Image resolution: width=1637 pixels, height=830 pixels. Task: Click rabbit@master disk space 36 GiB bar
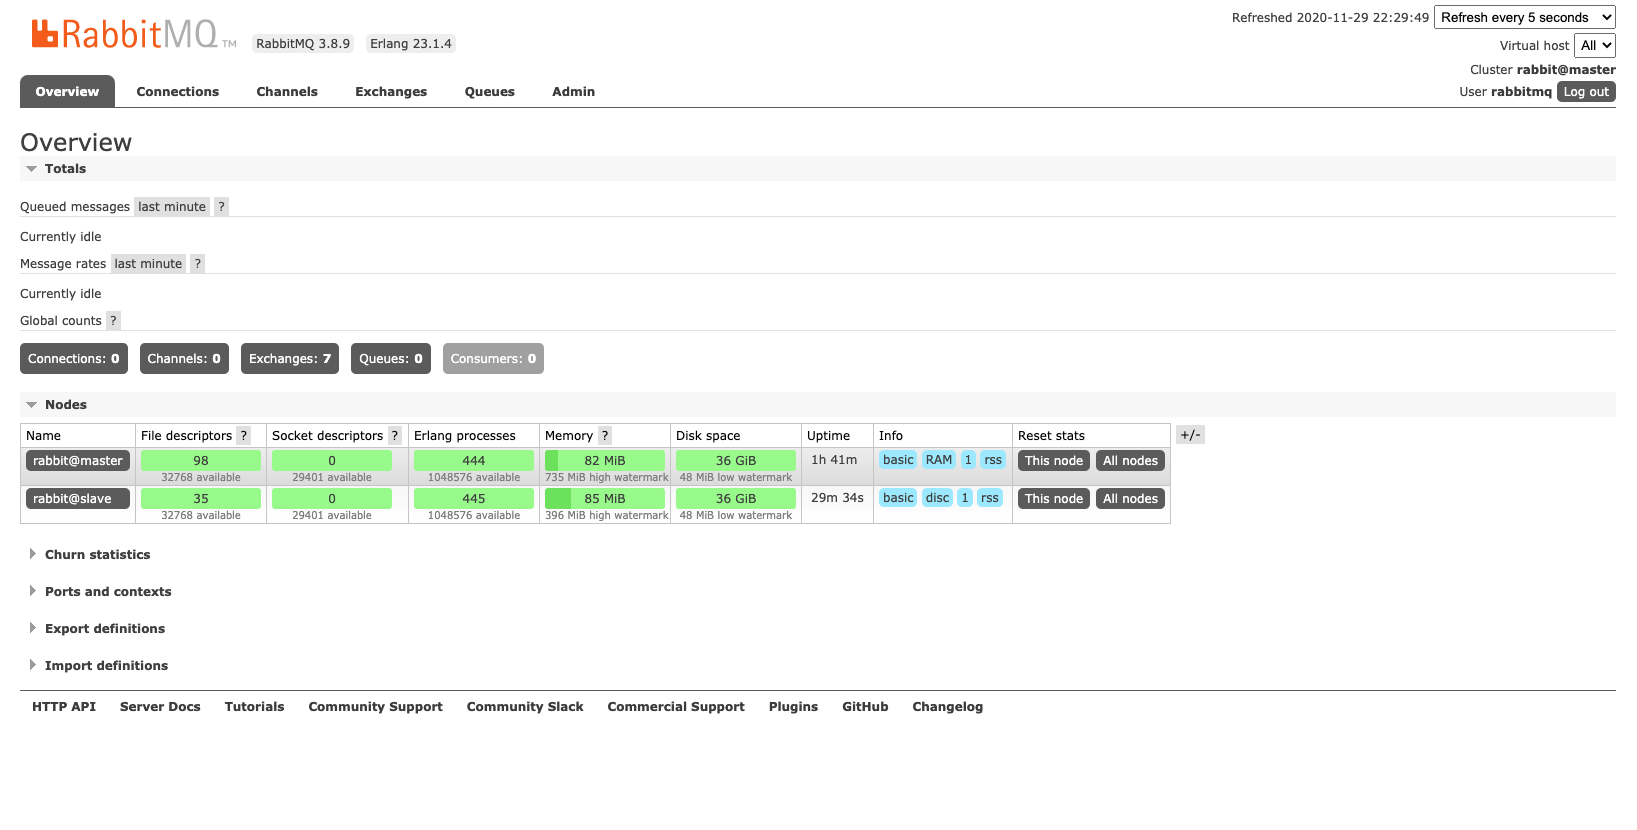click(x=736, y=461)
